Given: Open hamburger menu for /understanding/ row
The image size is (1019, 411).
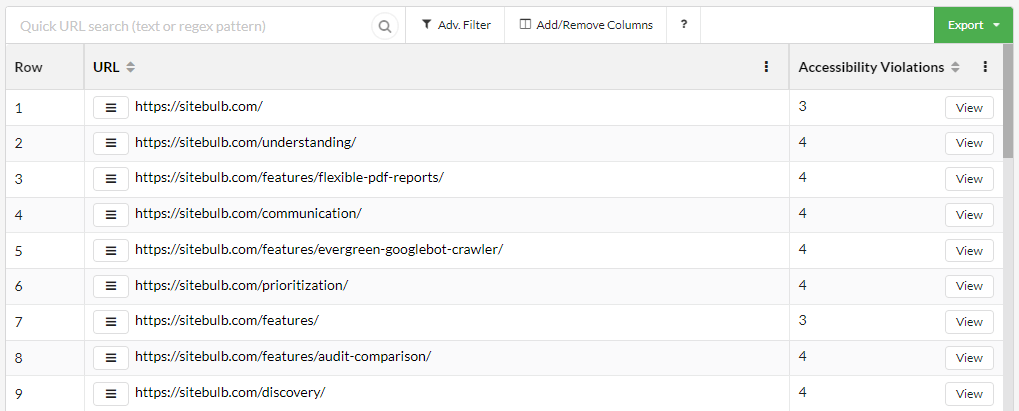Looking at the screenshot, I should coord(111,143).
